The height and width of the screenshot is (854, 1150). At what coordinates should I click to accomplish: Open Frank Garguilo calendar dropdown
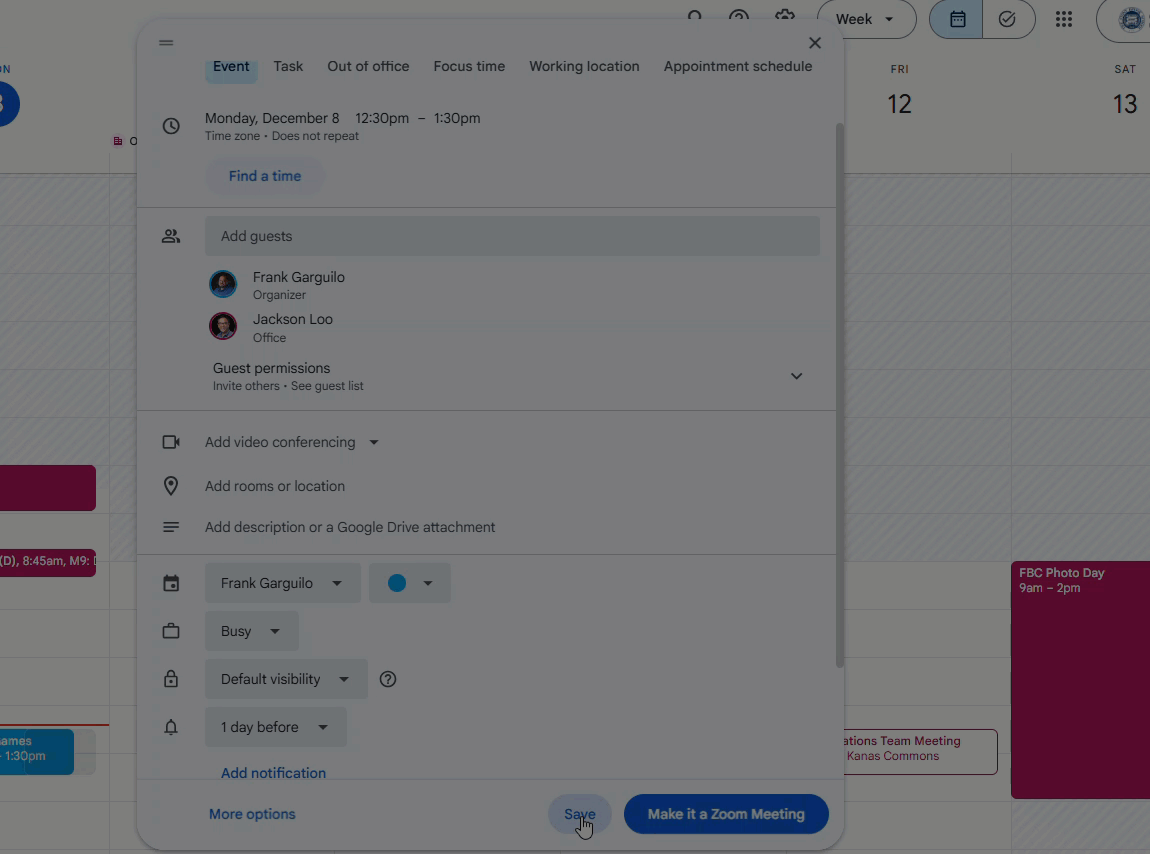click(282, 583)
